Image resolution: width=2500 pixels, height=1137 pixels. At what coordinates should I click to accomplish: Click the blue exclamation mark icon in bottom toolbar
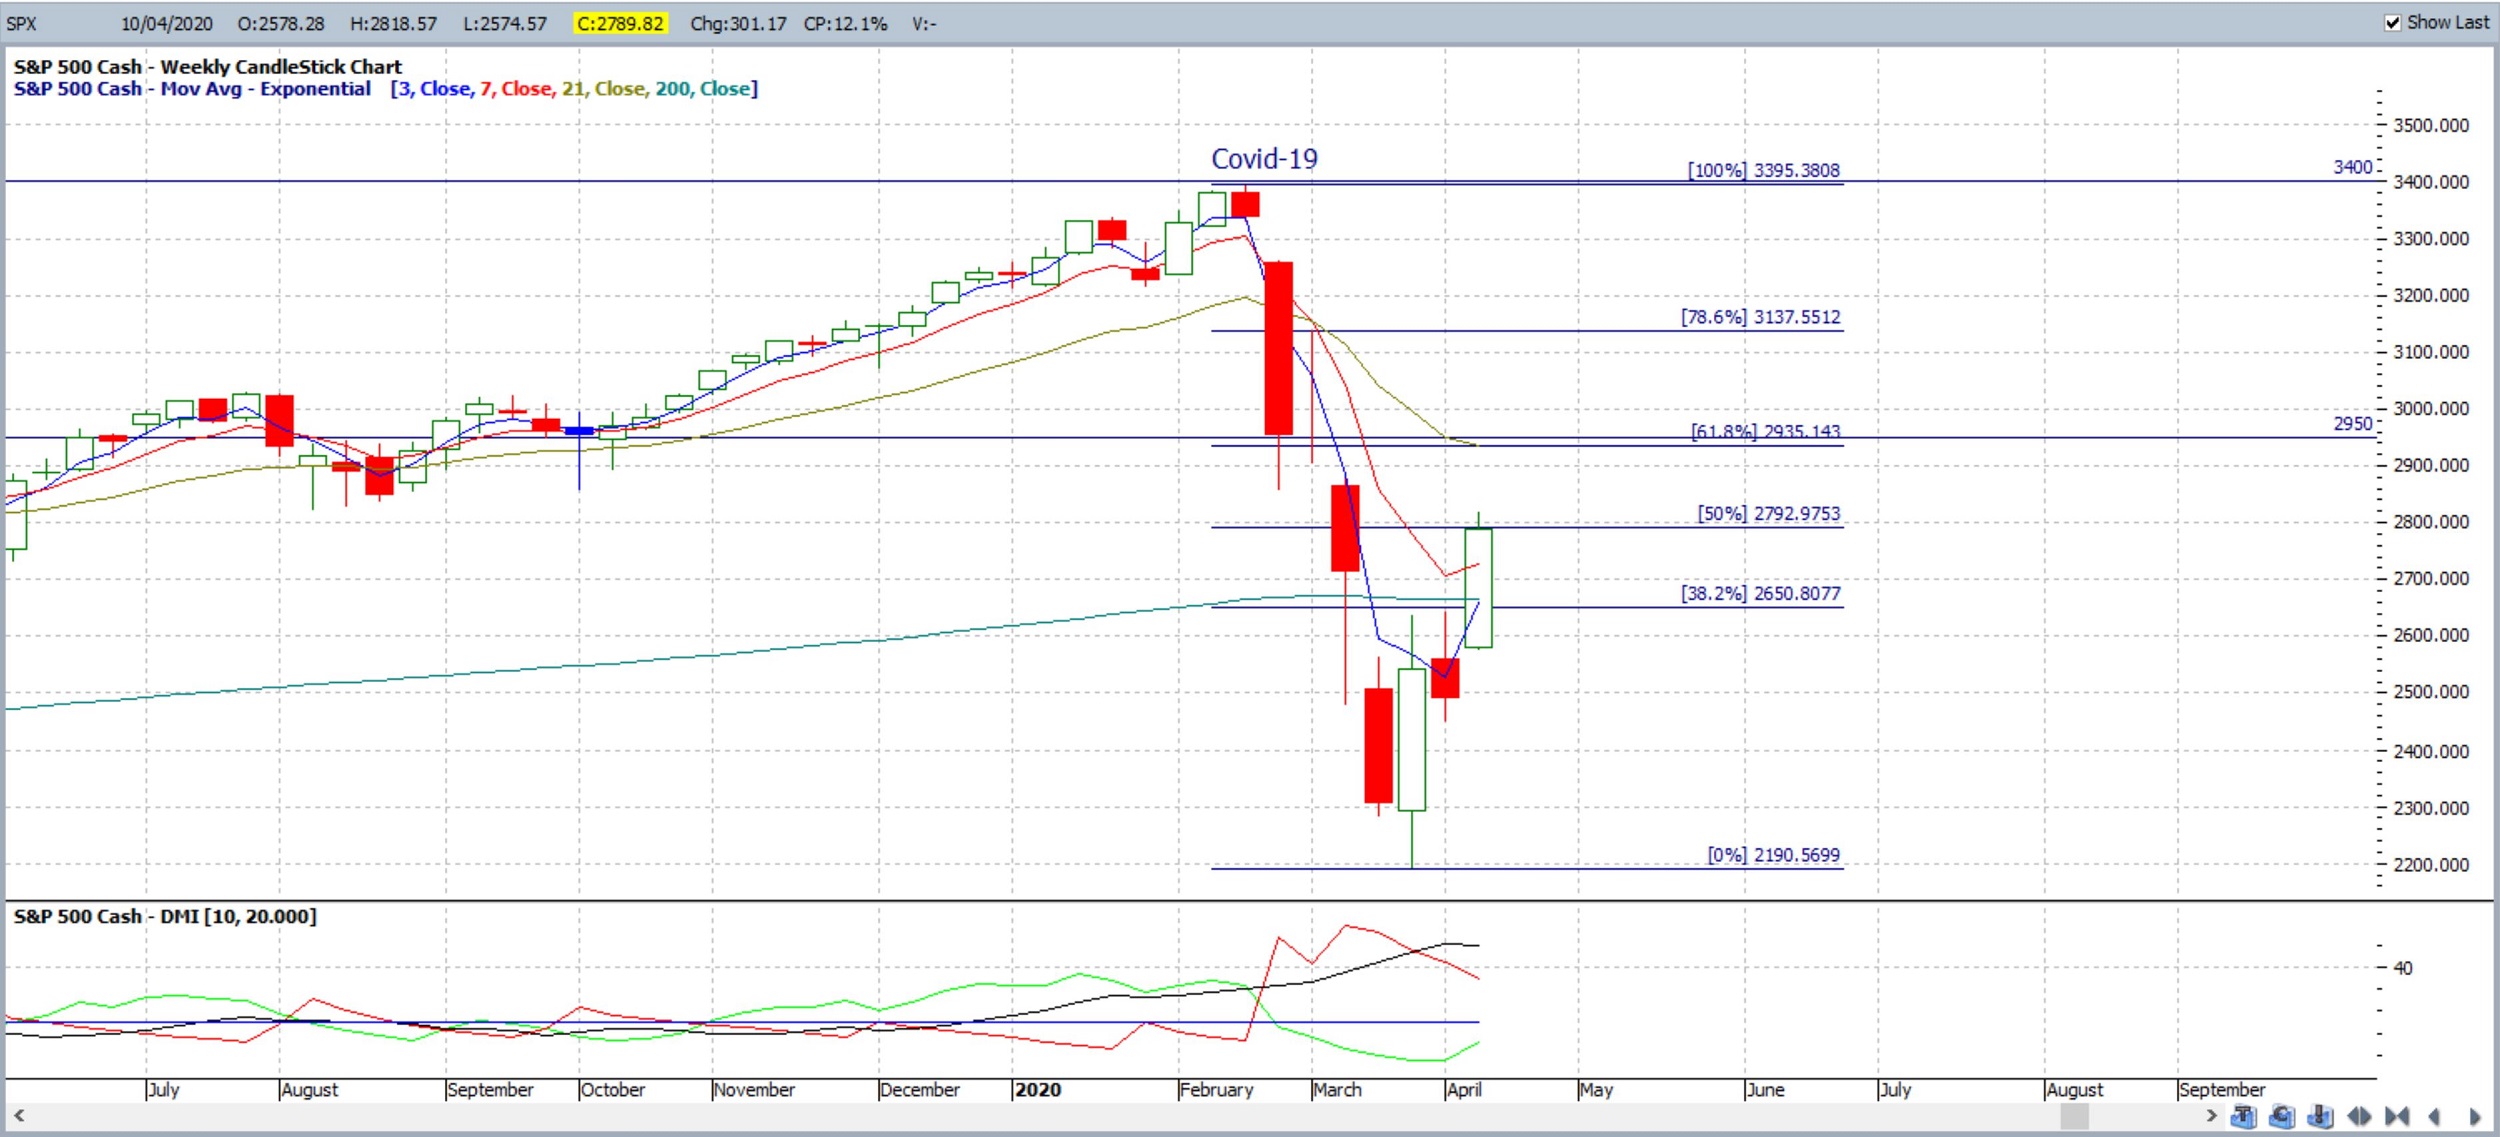pos(2320,1116)
